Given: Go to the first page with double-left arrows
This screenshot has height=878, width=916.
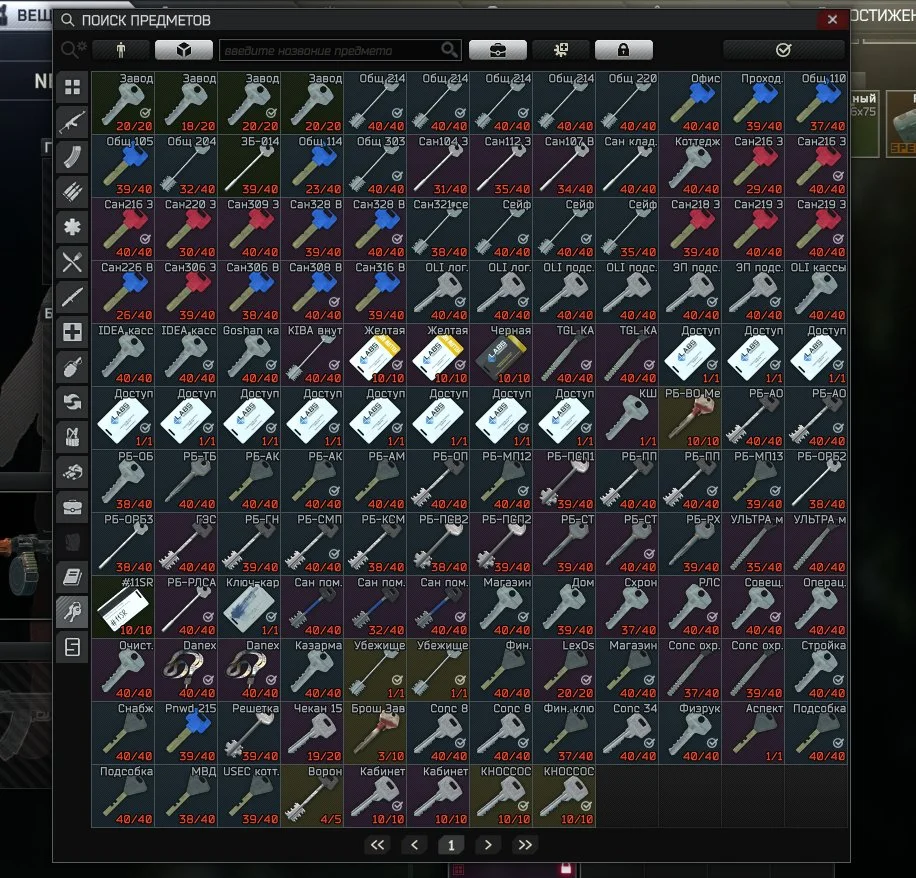Looking at the screenshot, I should pyautogui.click(x=377, y=845).
